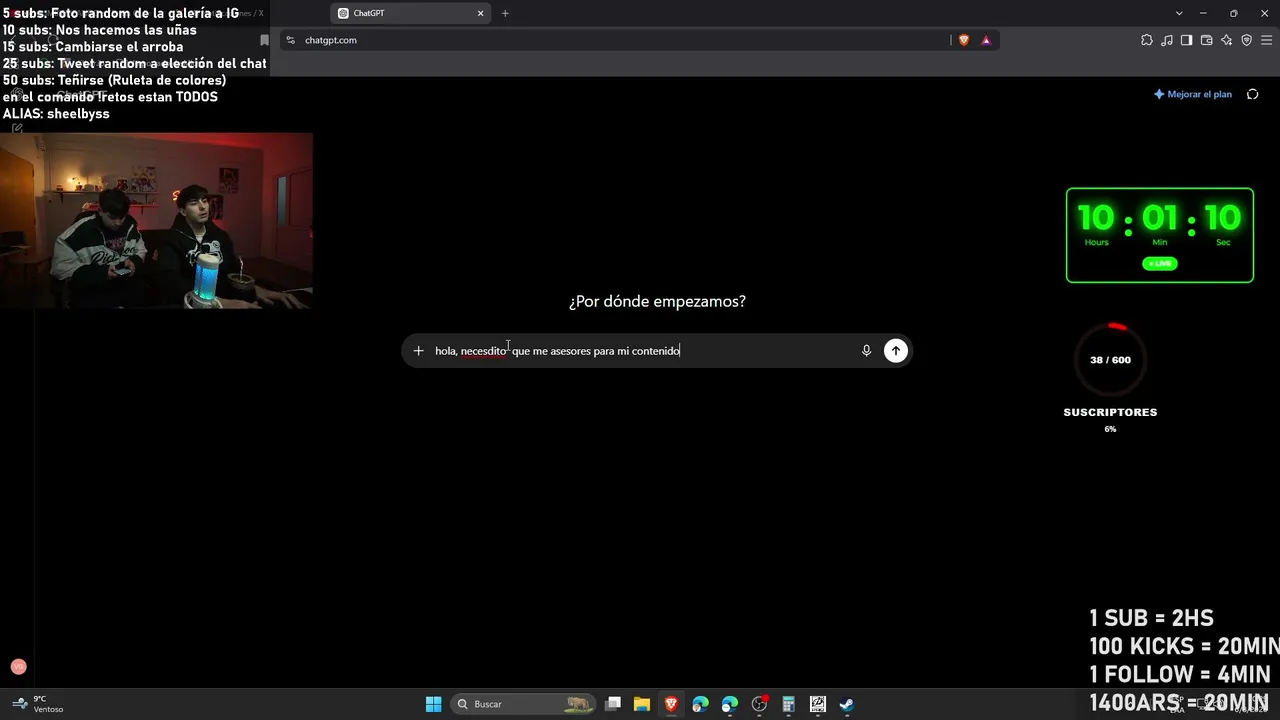Open Steam from the taskbar
The width and height of the screenshot is (1280, 720).
pyautogui.click(x=846, y=704)
